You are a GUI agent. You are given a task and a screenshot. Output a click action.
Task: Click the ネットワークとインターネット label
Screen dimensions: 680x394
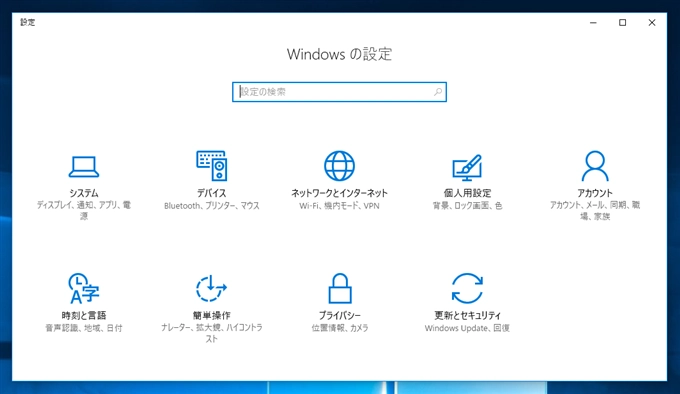coord(339,193)
